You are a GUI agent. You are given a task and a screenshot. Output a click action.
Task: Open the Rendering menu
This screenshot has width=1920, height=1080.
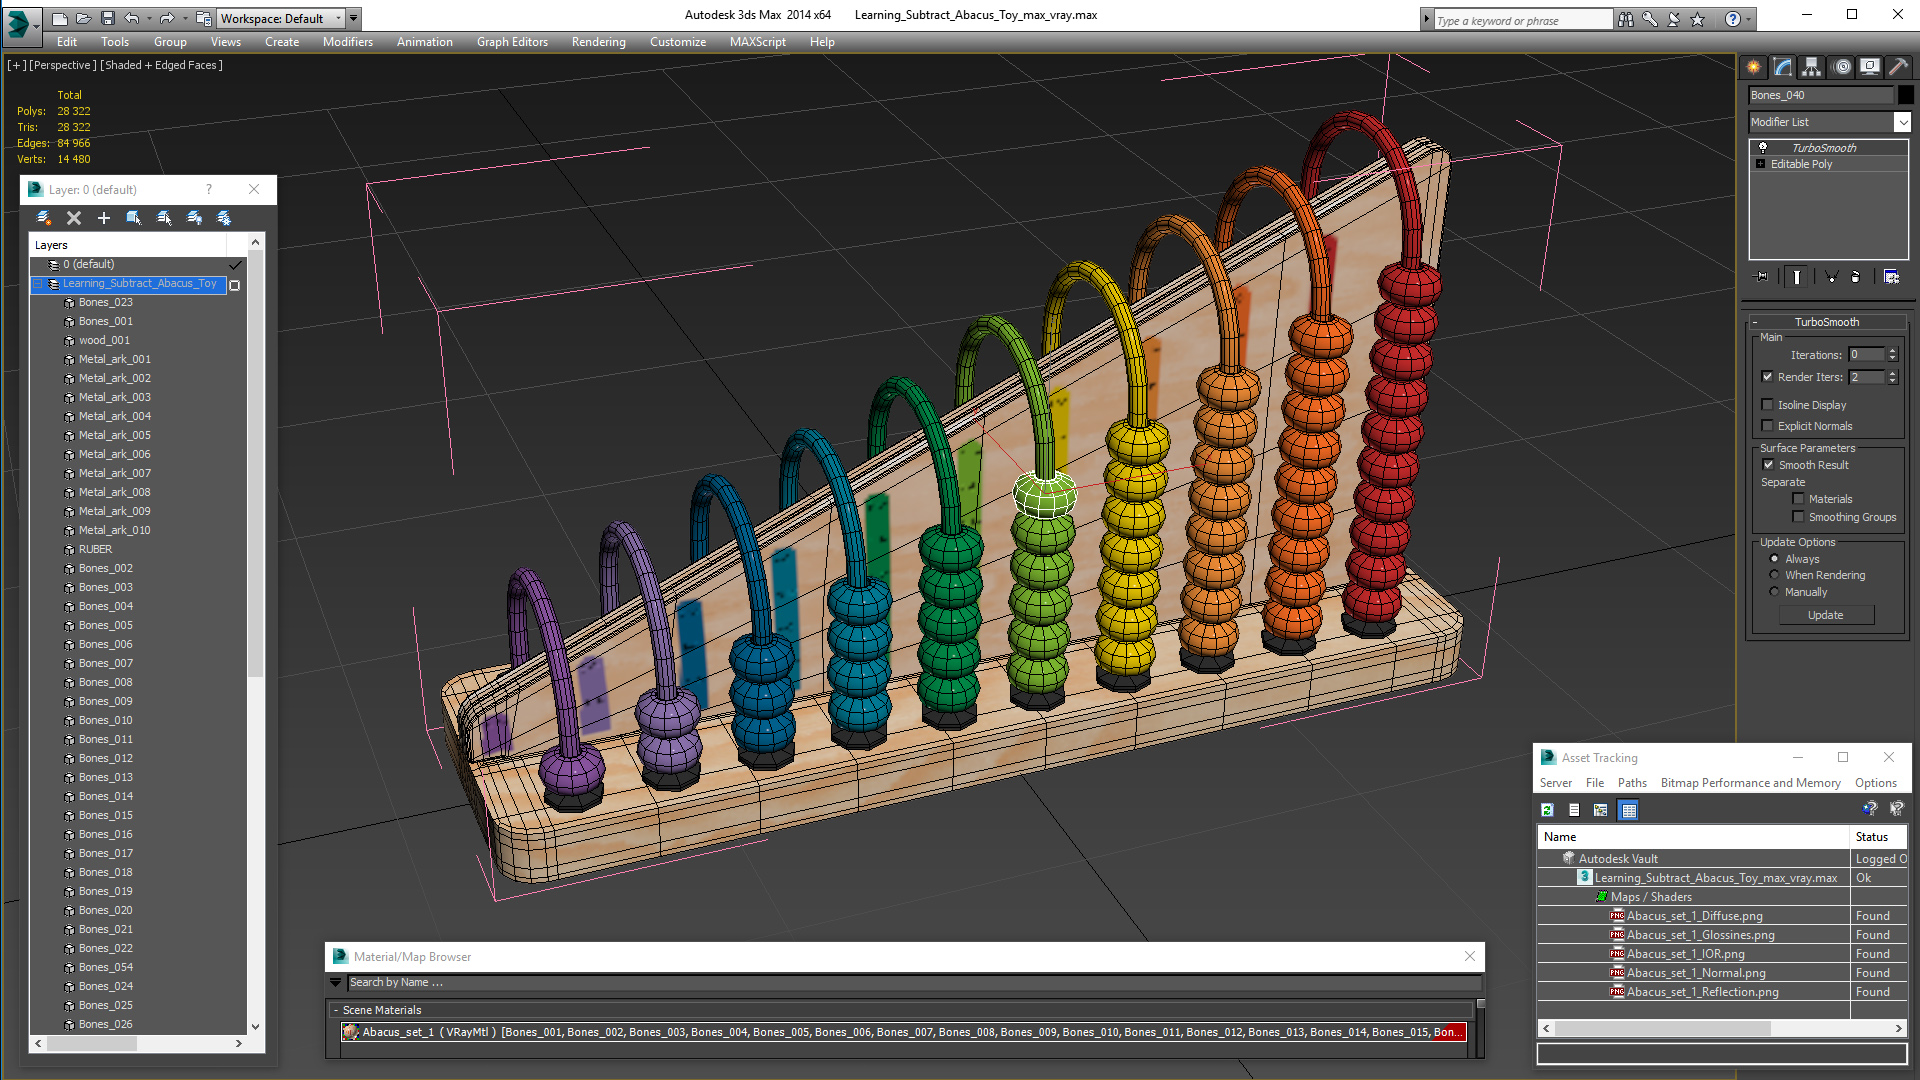coord(598,42)
